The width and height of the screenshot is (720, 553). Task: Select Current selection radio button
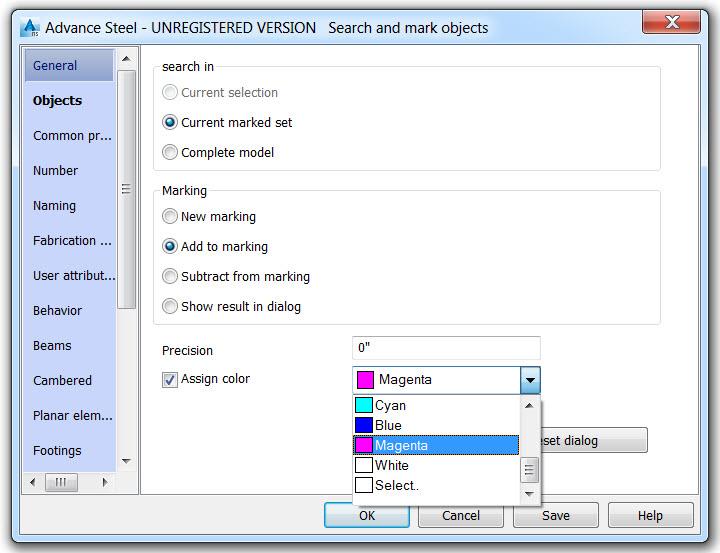click(170, 92)
